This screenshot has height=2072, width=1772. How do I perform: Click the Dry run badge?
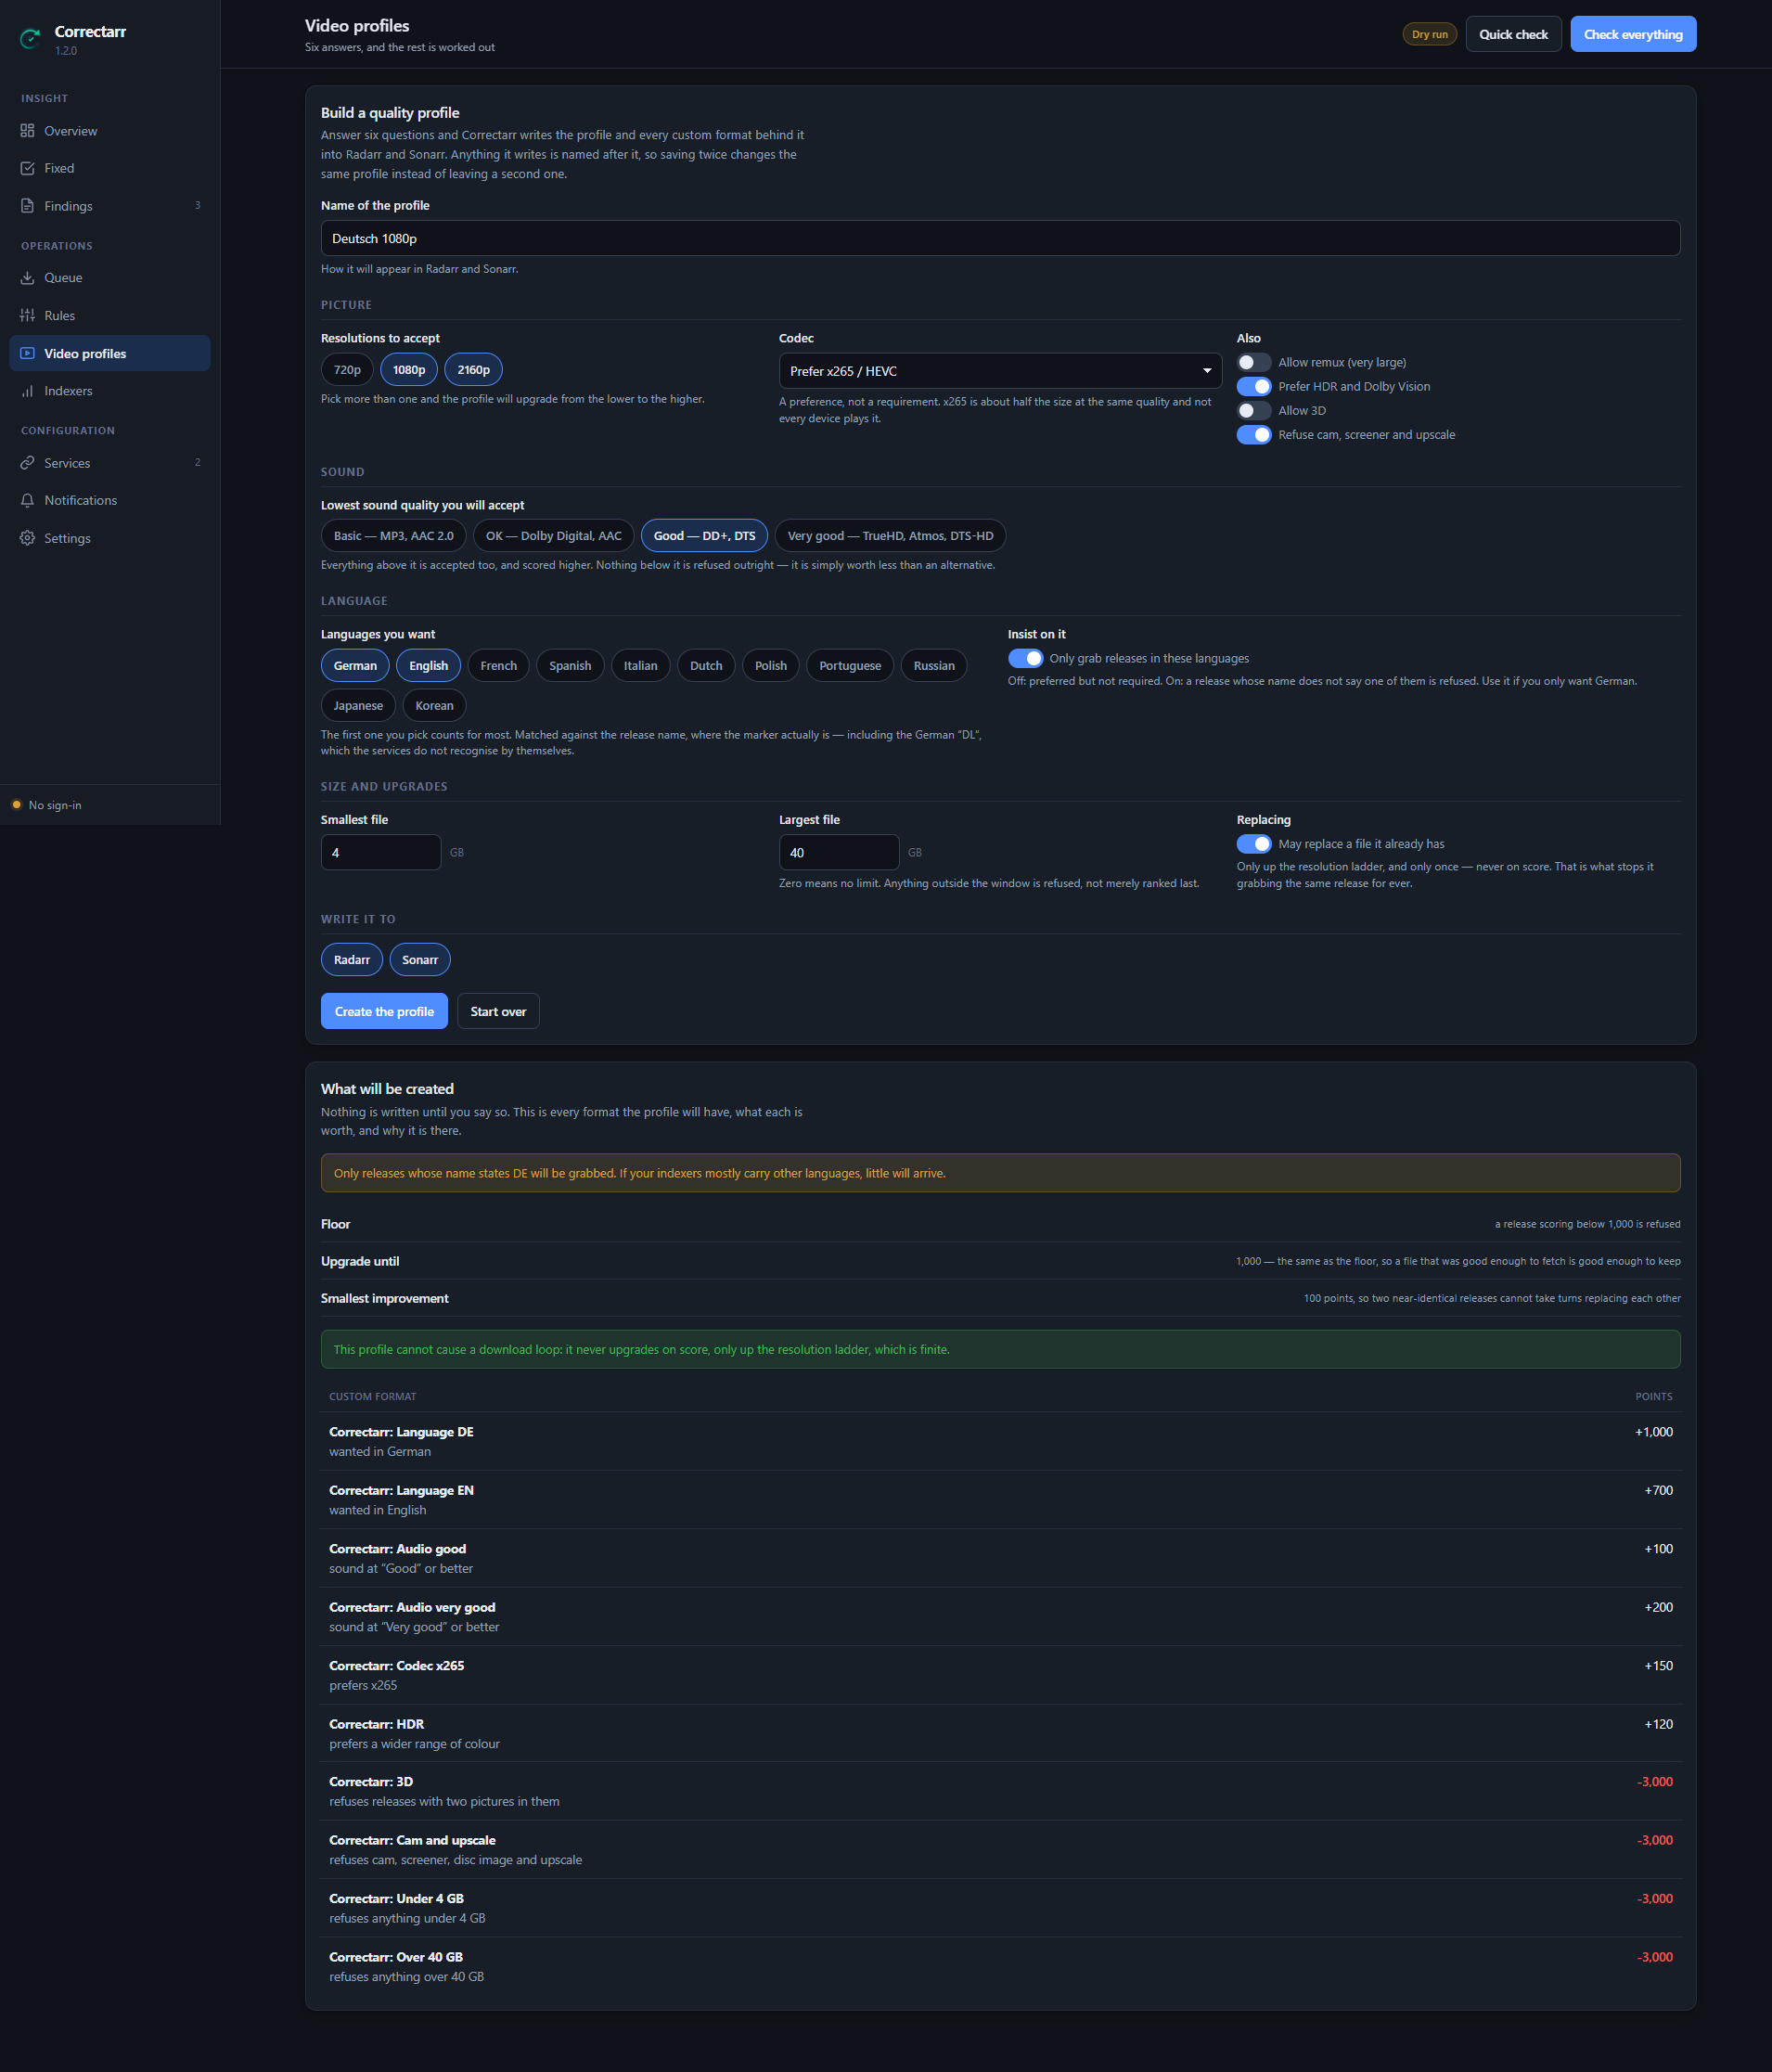click(1429, 34)
